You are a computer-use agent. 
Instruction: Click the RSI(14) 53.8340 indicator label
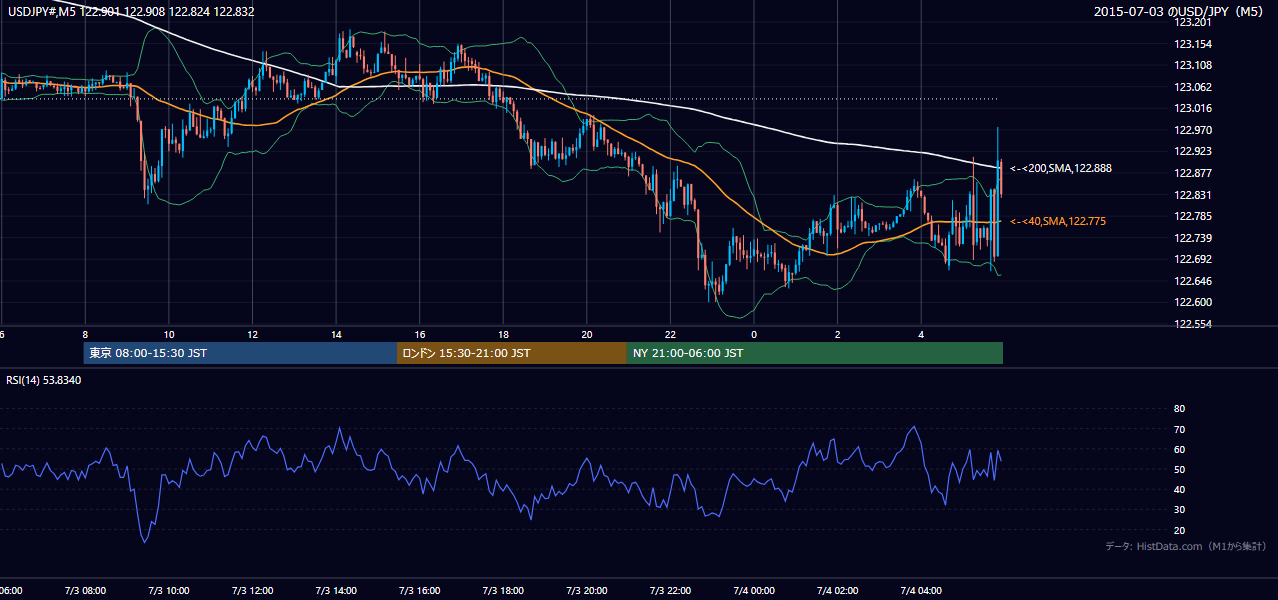coord(43,380)
